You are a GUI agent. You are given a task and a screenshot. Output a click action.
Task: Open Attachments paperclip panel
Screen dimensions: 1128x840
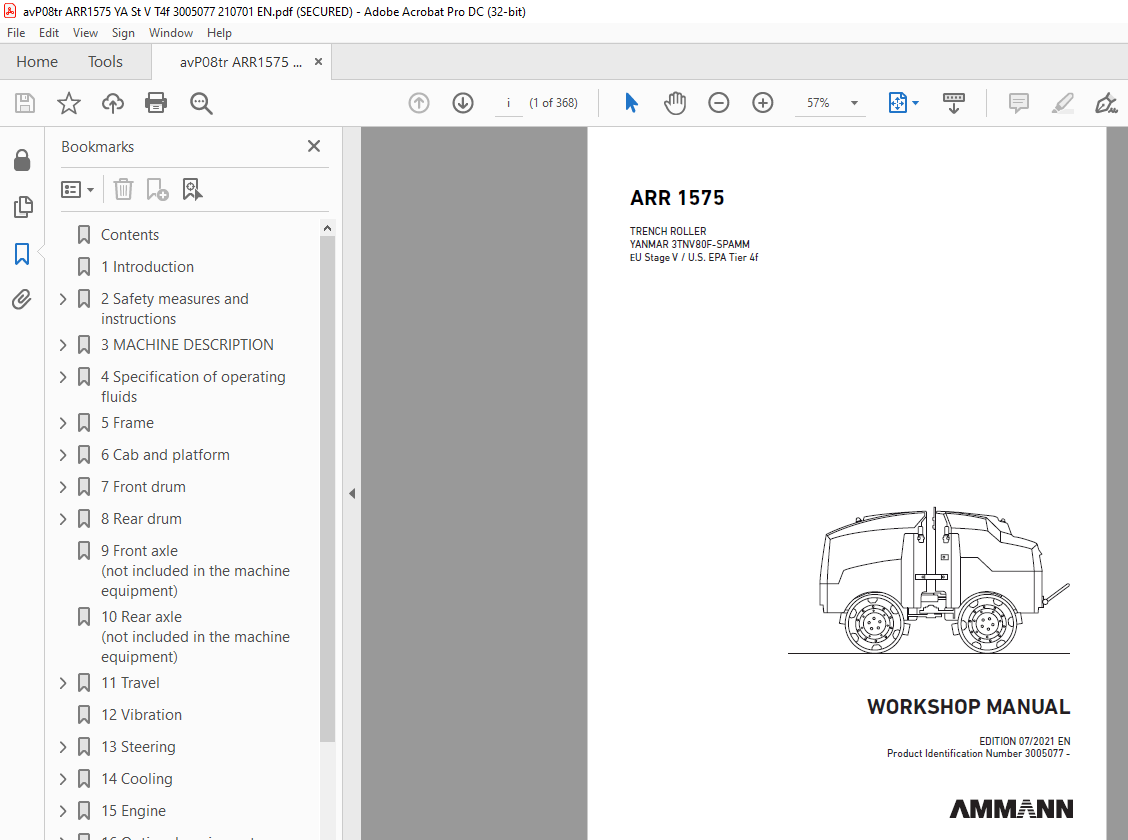[x=22, y=299]
